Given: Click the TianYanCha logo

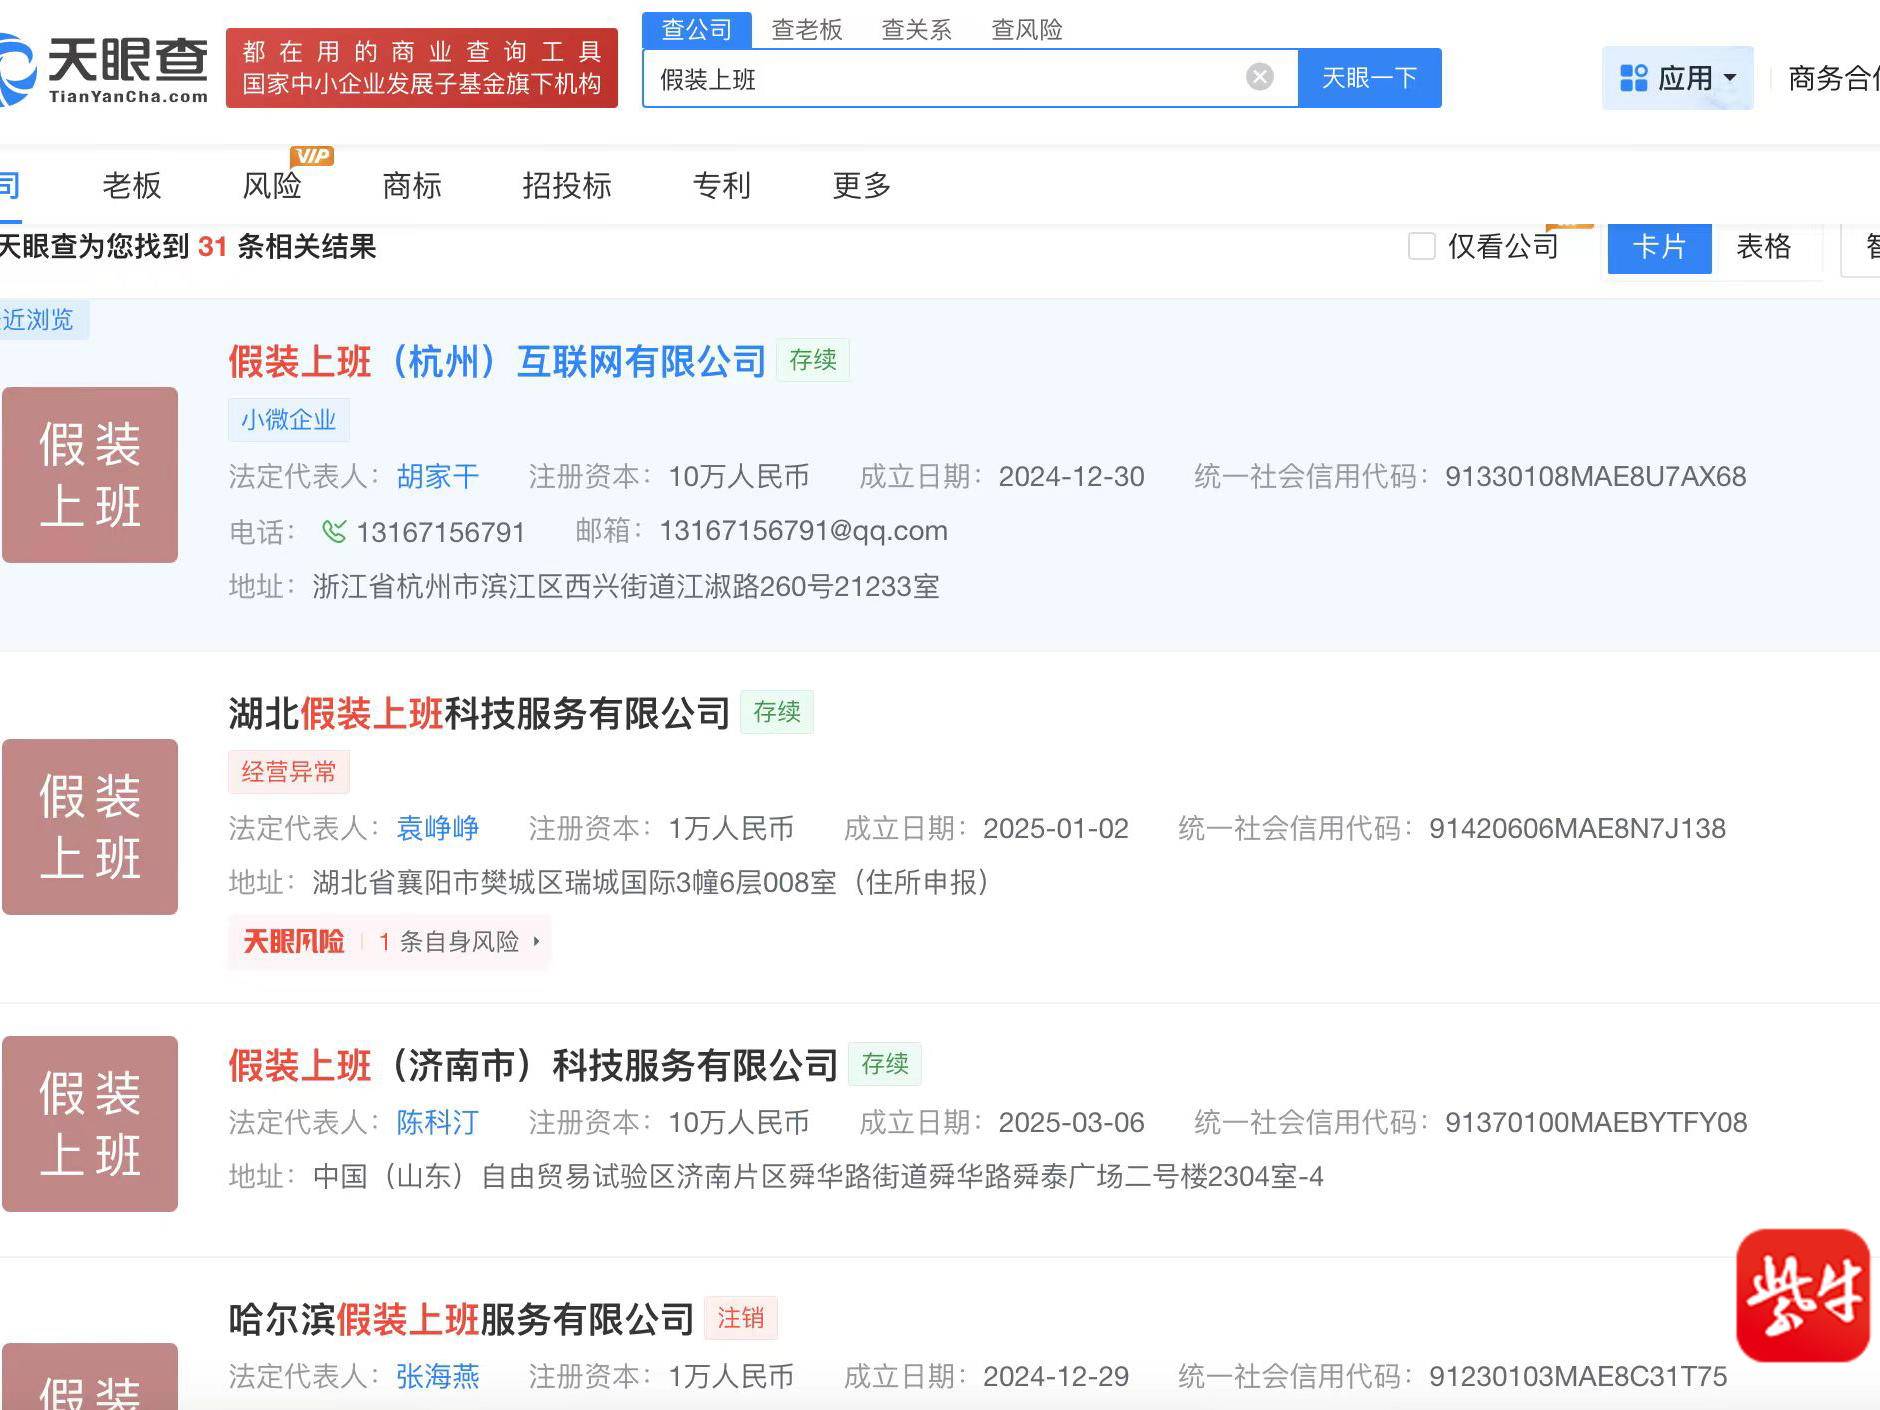Looking at the screenshot, I should pyautogui.click(x=103, y=68).
